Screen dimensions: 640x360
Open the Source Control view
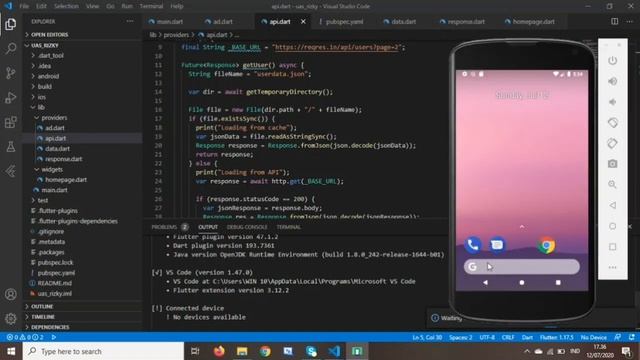pyautogui.click(x=11, y=73)
